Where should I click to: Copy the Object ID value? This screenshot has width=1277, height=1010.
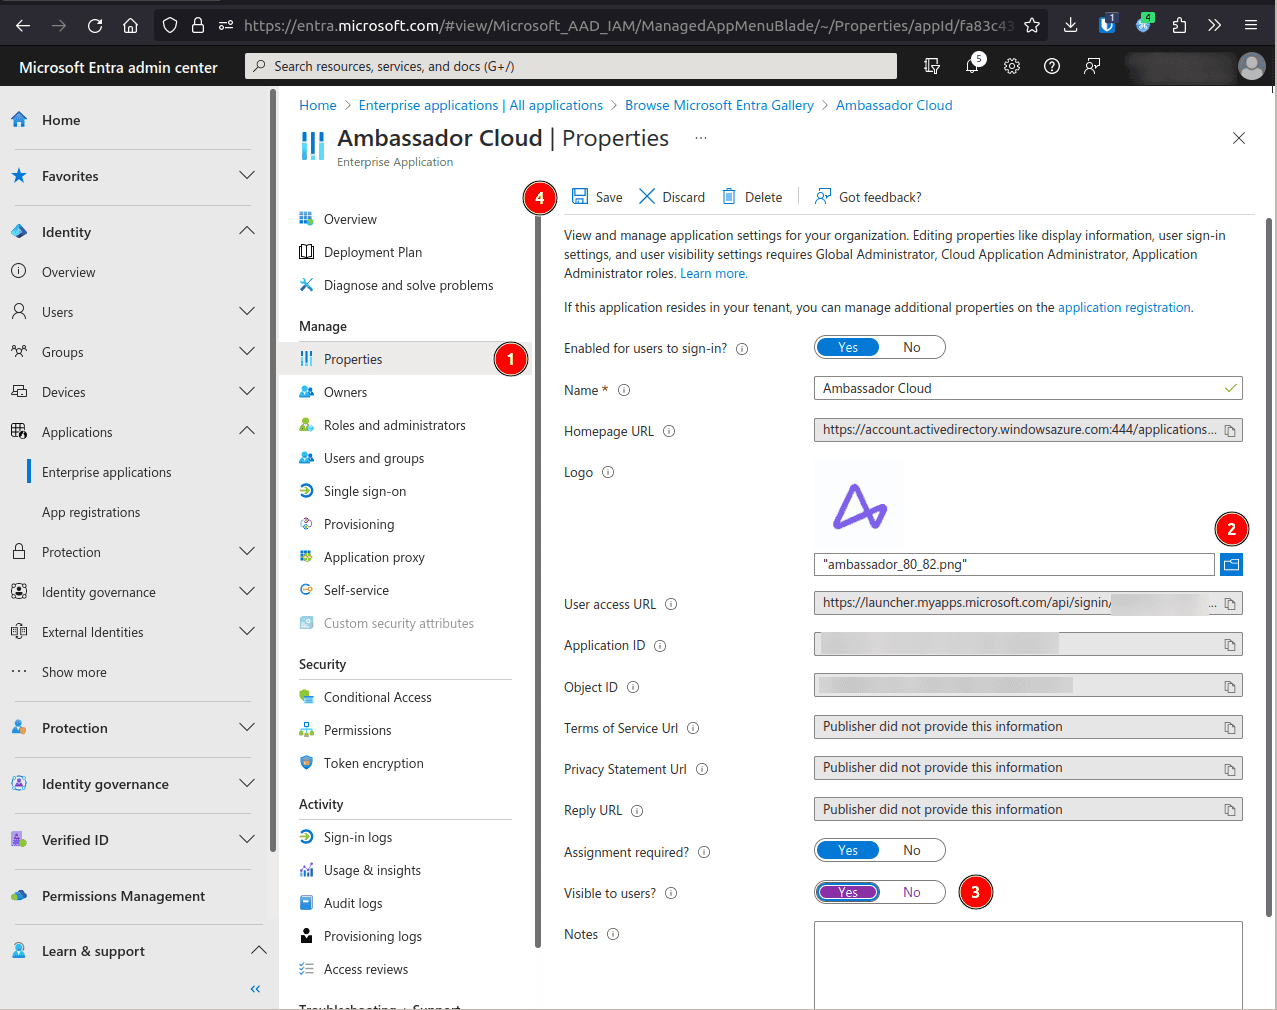click(x=1230, y=687)
